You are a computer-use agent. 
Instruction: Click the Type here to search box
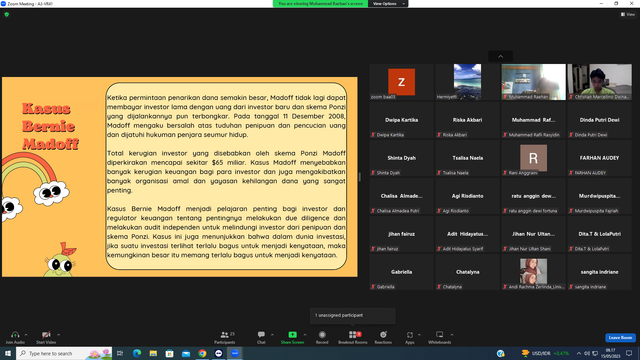coord(64,353)
